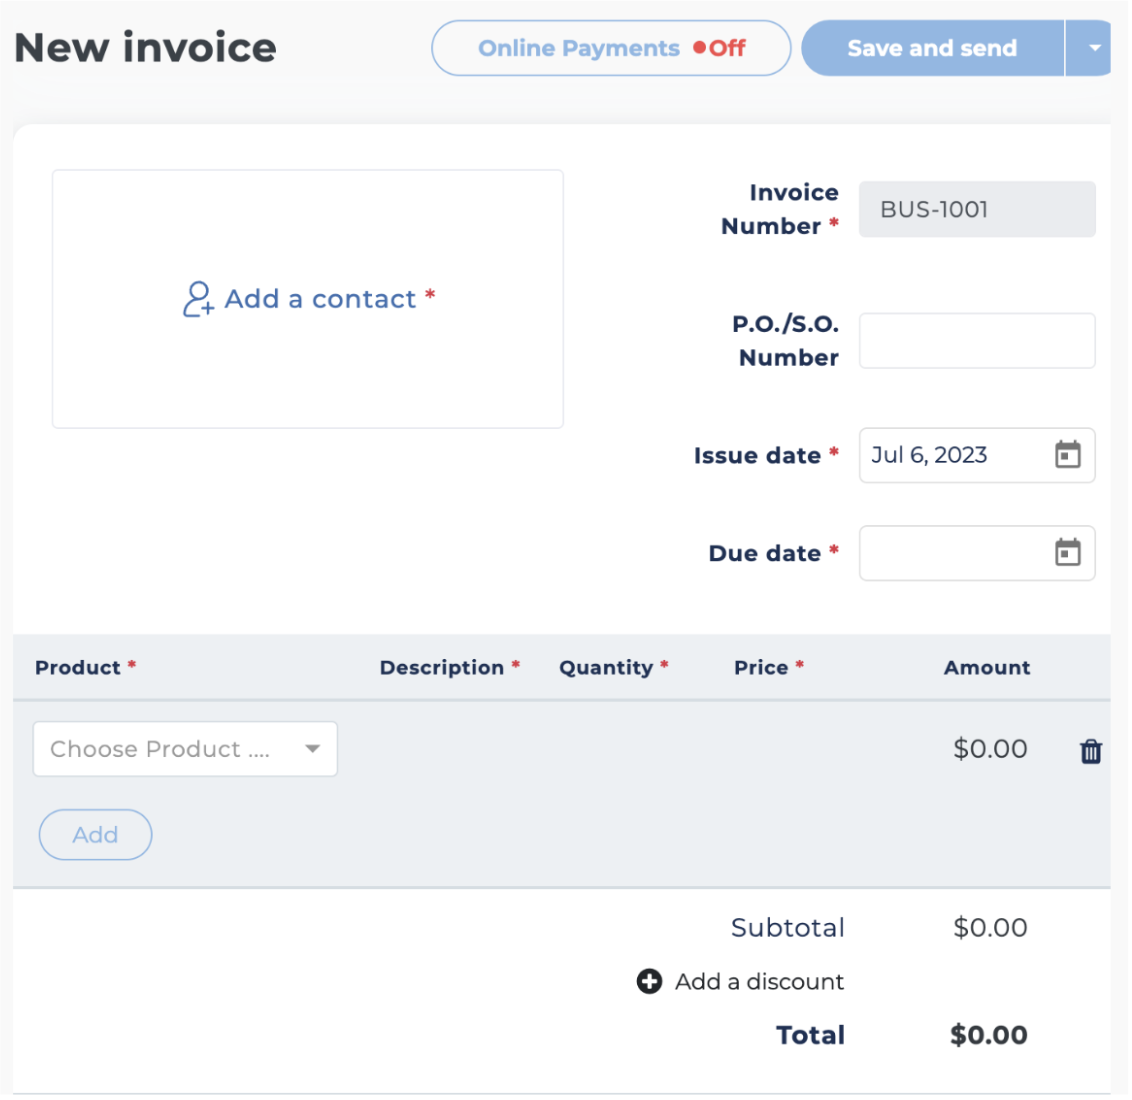Click the Invoice Number field showing BUS-1001
The image size is (1132, 1100).
click(x=976, y=210)
